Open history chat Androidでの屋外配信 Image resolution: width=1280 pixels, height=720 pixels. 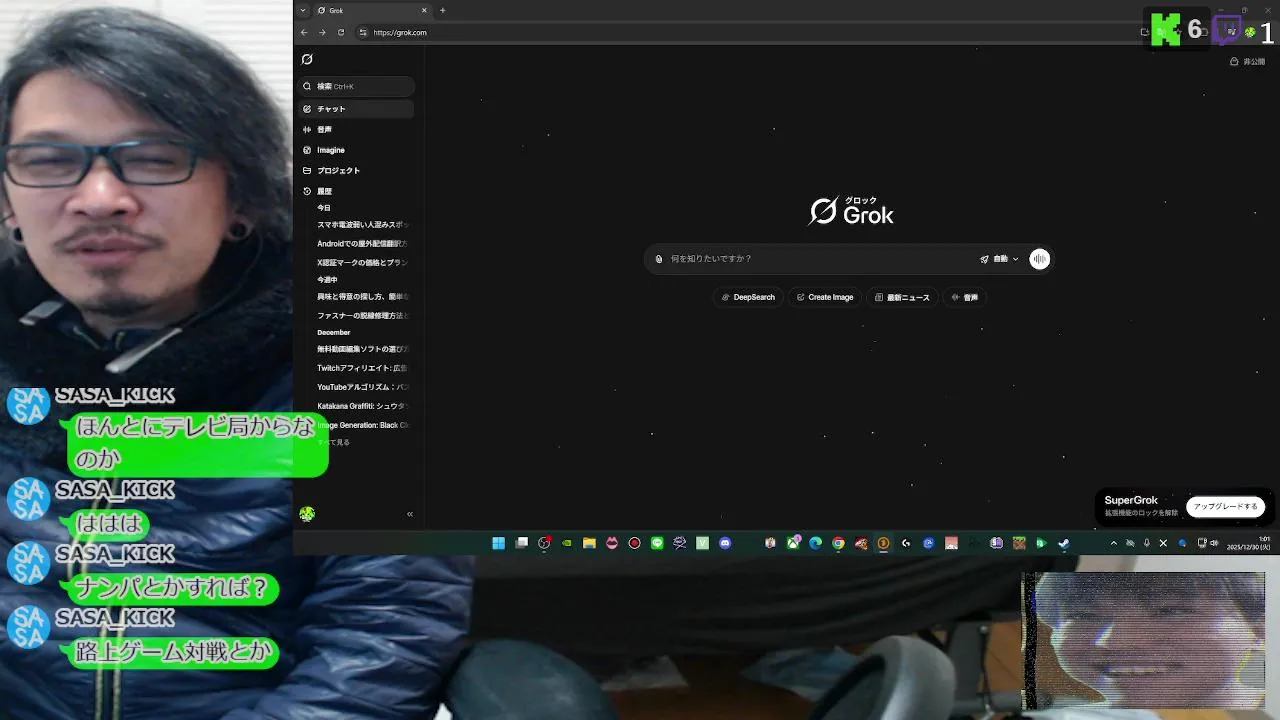(362, 243)
